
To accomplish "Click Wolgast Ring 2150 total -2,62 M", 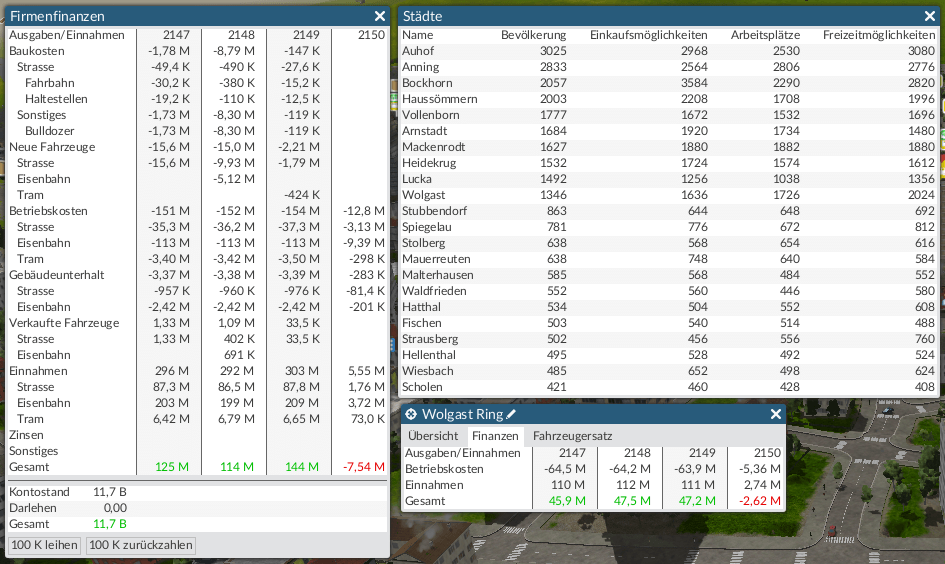I will (759, 501).
